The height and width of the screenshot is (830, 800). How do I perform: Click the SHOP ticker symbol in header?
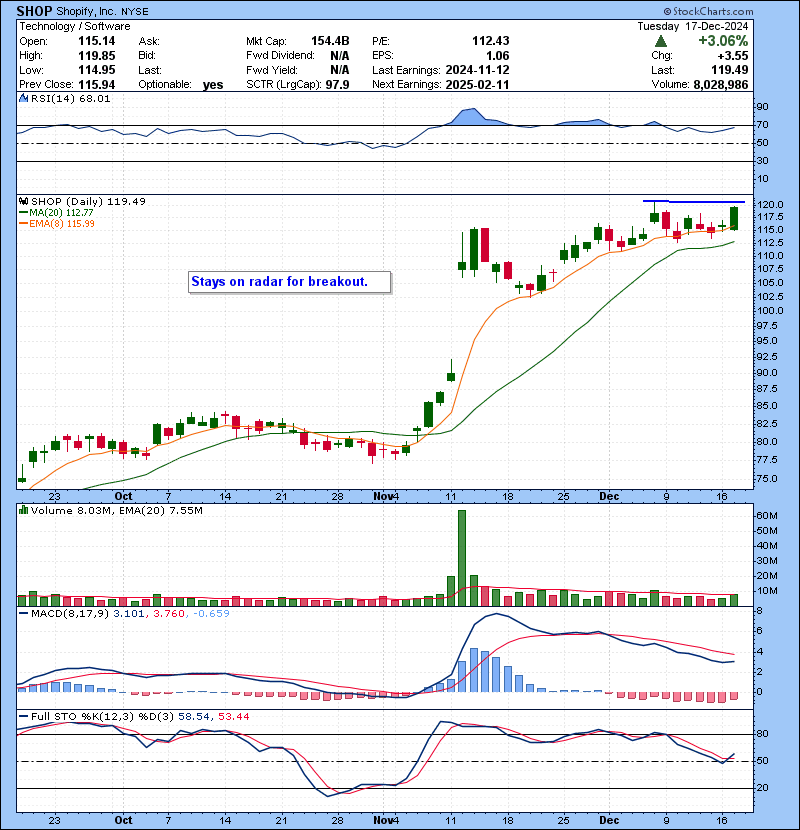click(x=34, y=11)
